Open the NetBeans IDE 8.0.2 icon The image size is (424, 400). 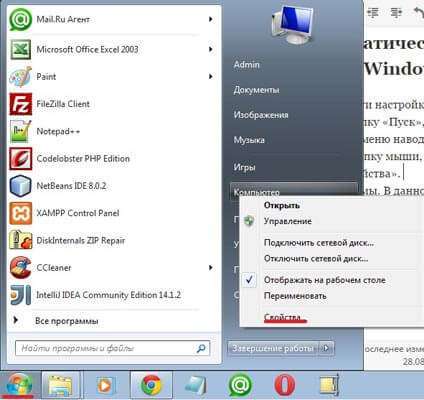(x=20, y=186)
